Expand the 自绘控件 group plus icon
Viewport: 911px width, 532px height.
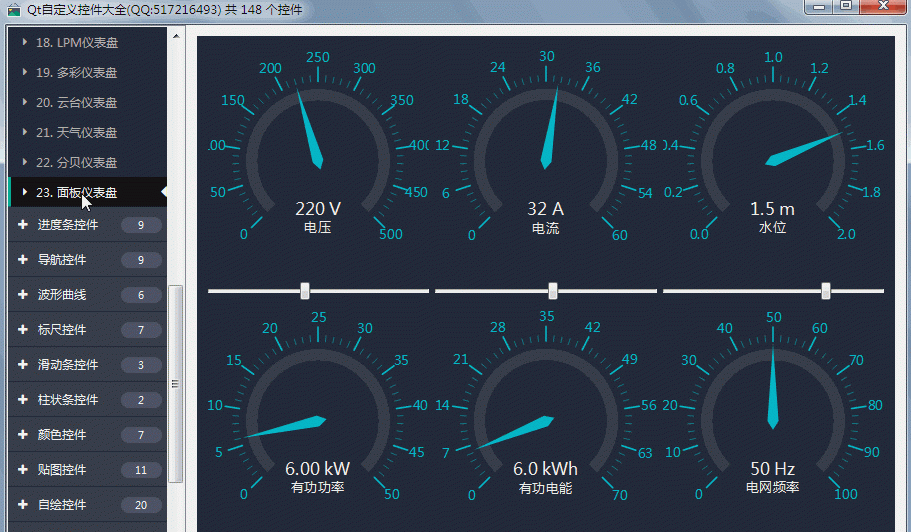click(23, 504)
